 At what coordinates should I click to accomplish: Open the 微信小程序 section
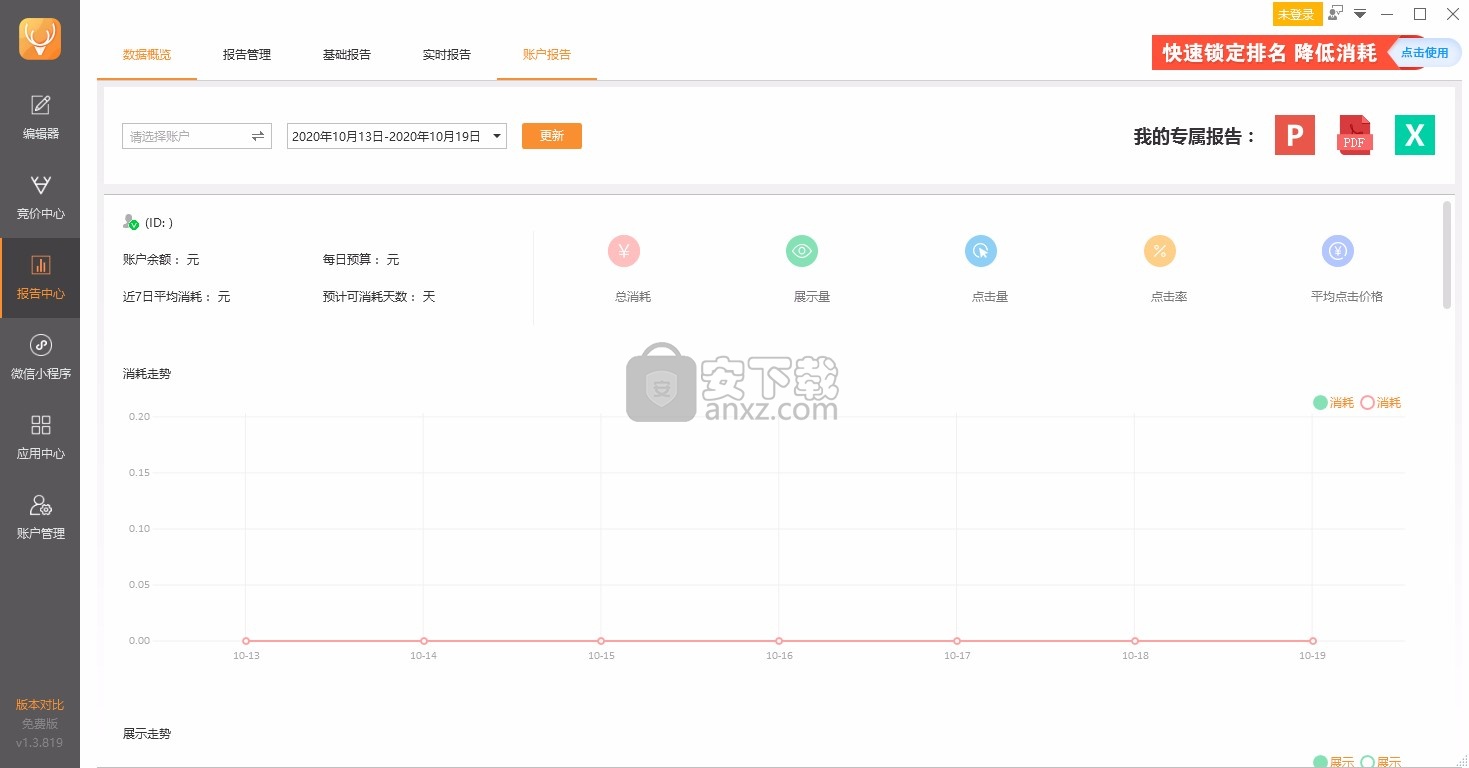(x=40, y=358)
